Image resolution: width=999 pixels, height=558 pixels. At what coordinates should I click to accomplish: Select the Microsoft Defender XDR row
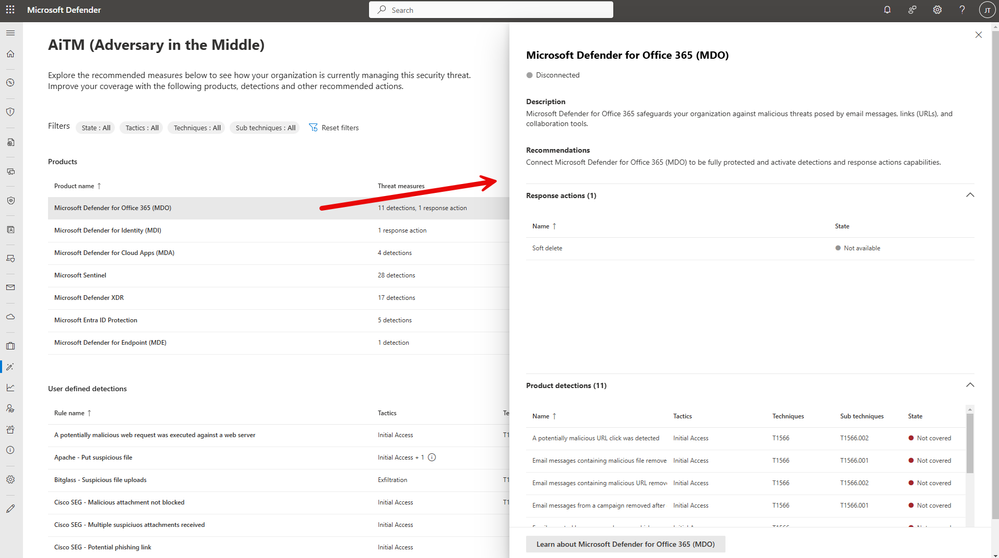[x=278, y=297]
